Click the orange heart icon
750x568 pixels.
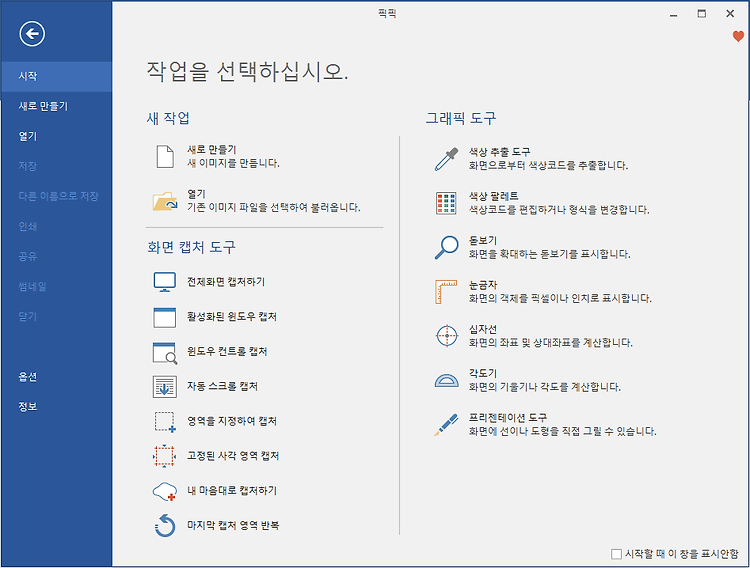[x=739, y=36]
